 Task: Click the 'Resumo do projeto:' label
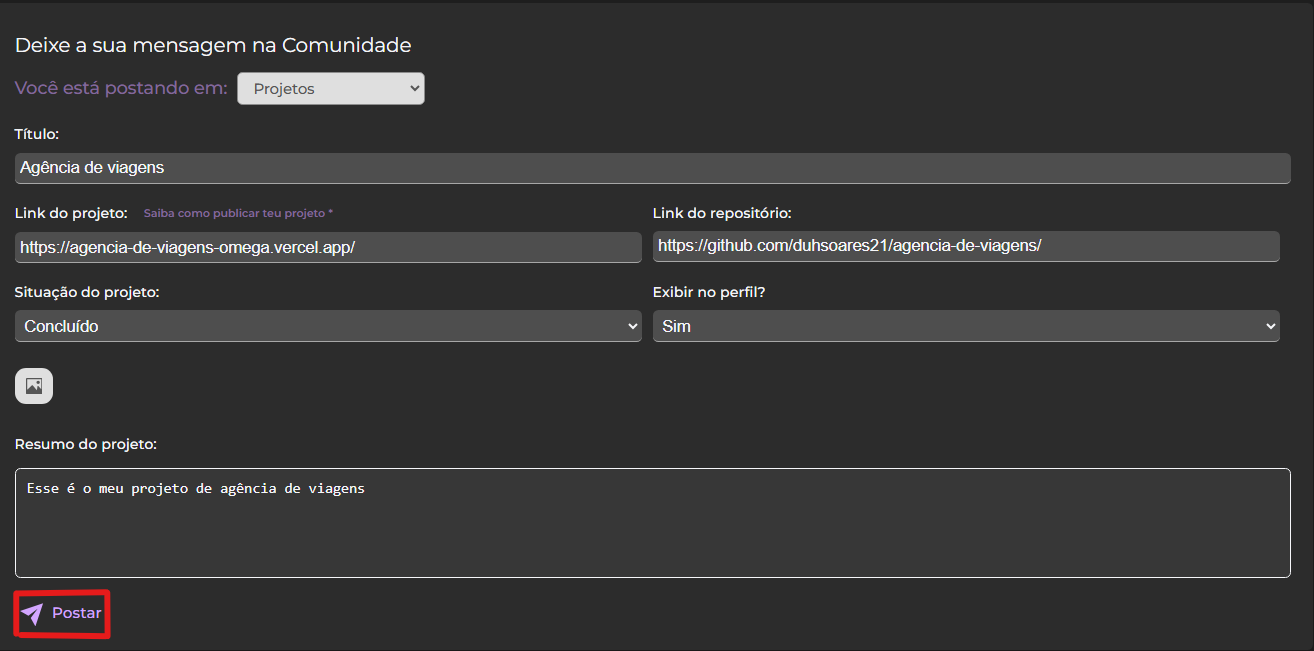[86, 443]
